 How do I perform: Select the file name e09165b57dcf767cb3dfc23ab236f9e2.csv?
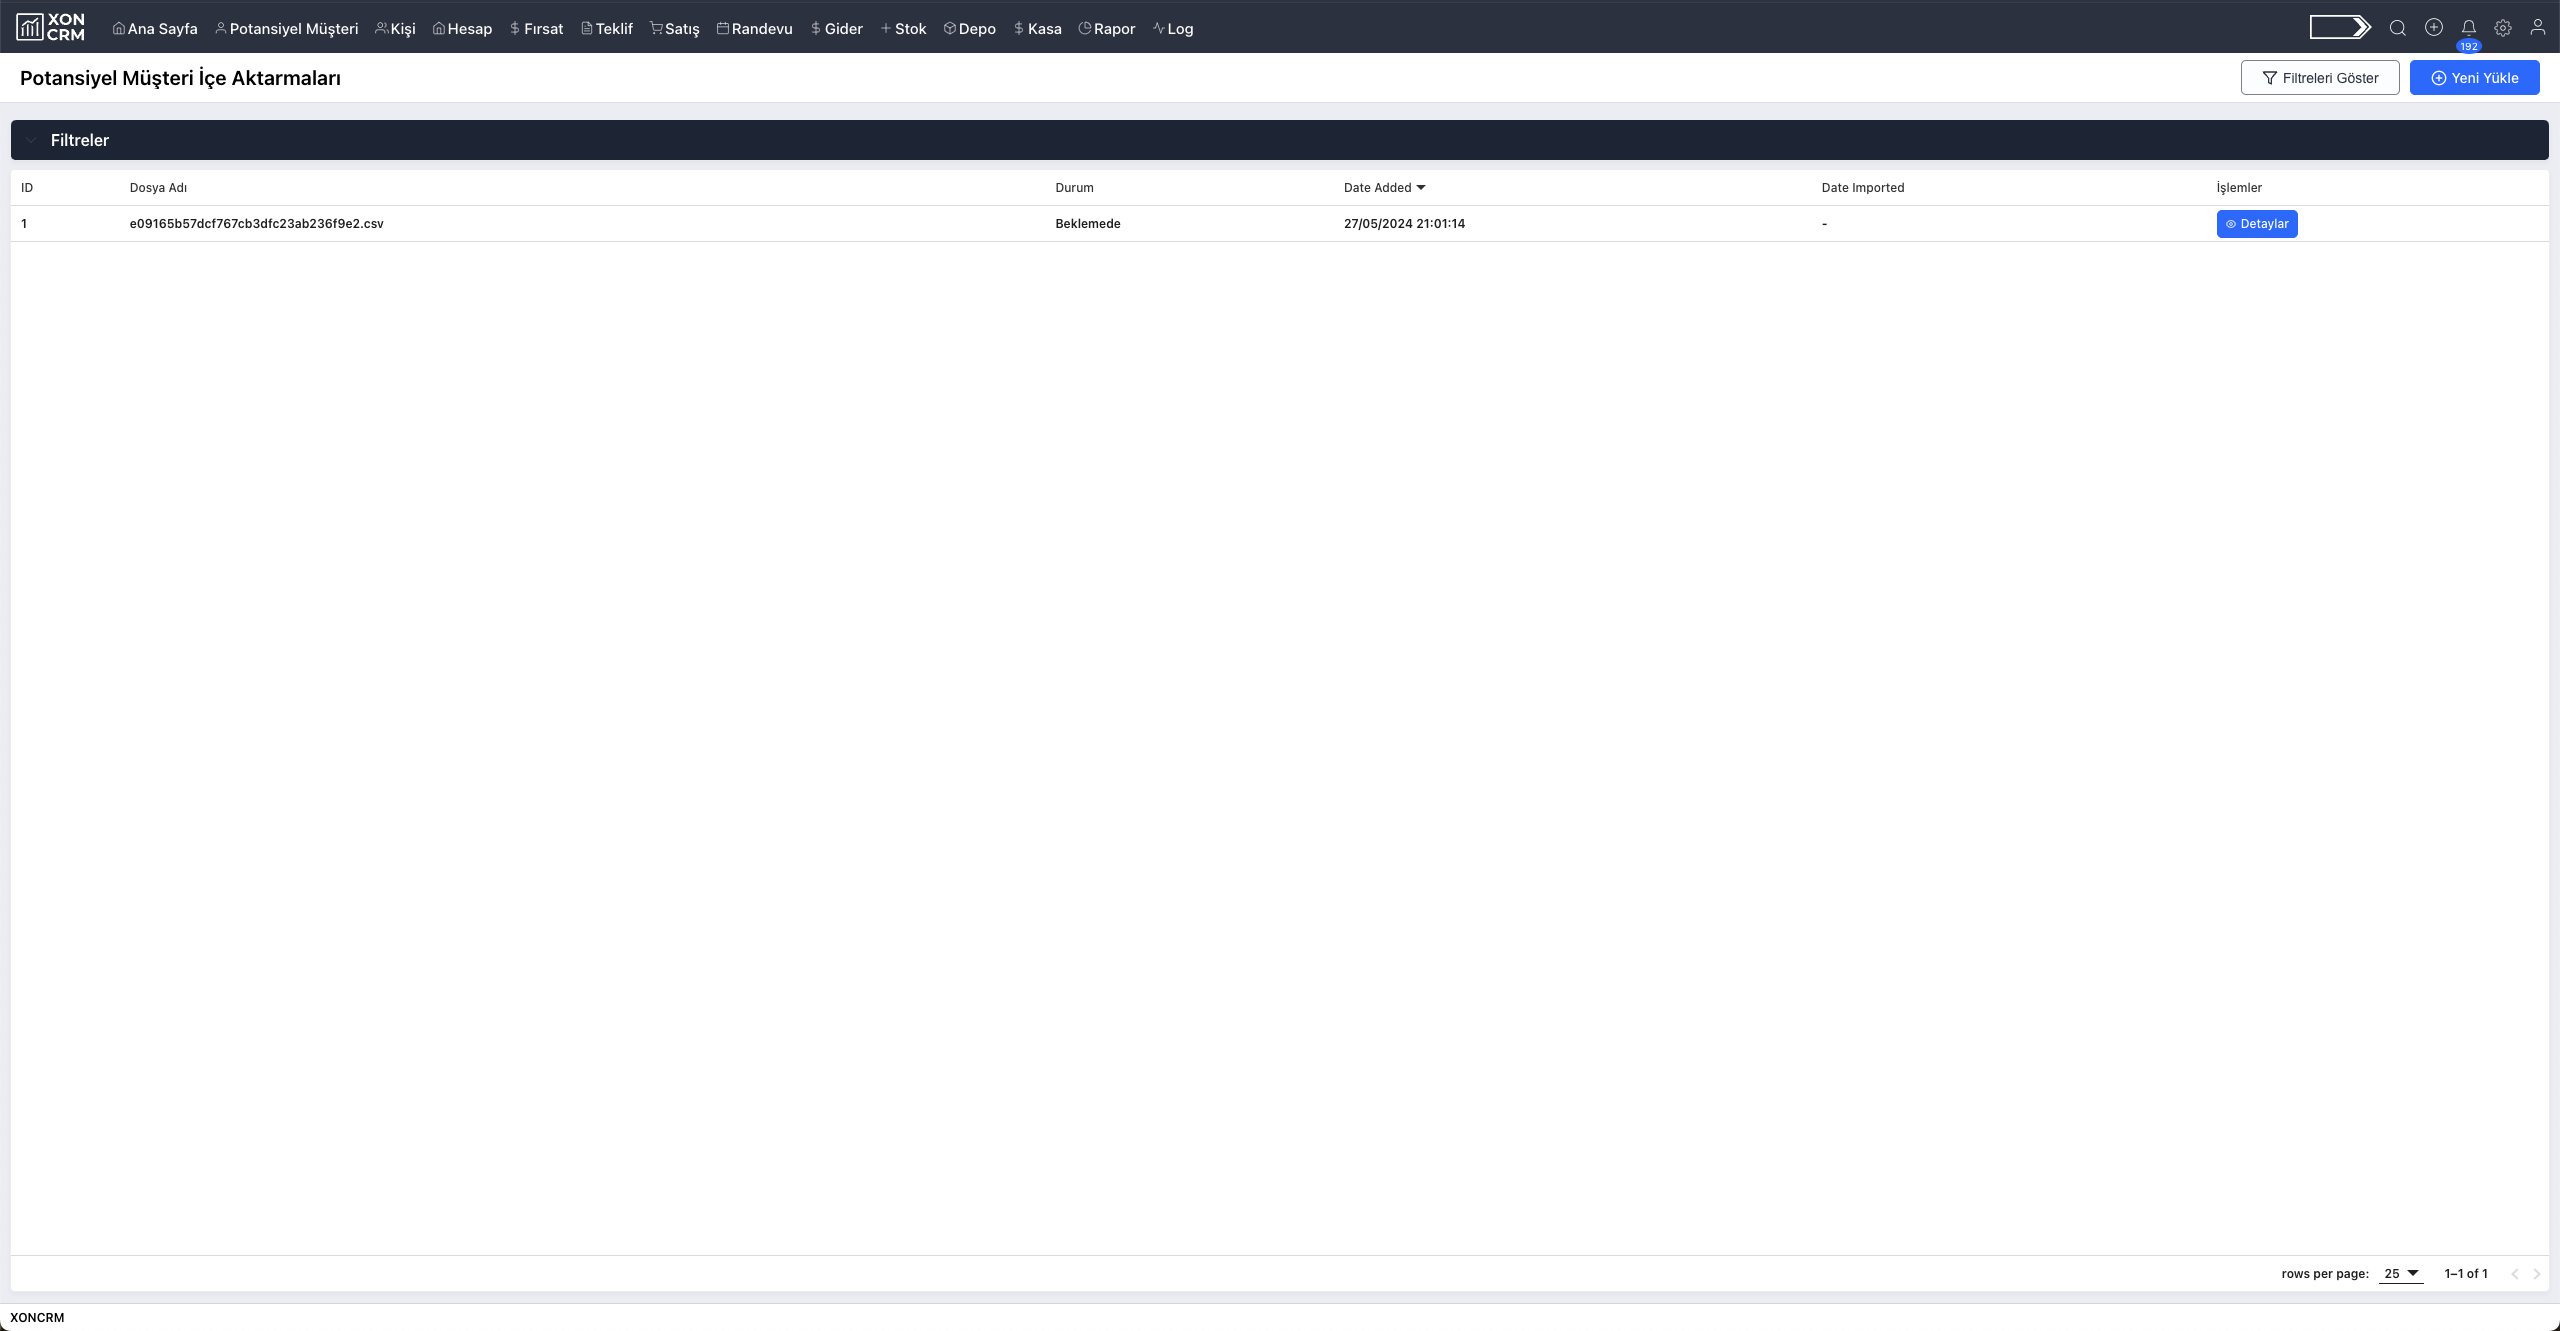257,224
